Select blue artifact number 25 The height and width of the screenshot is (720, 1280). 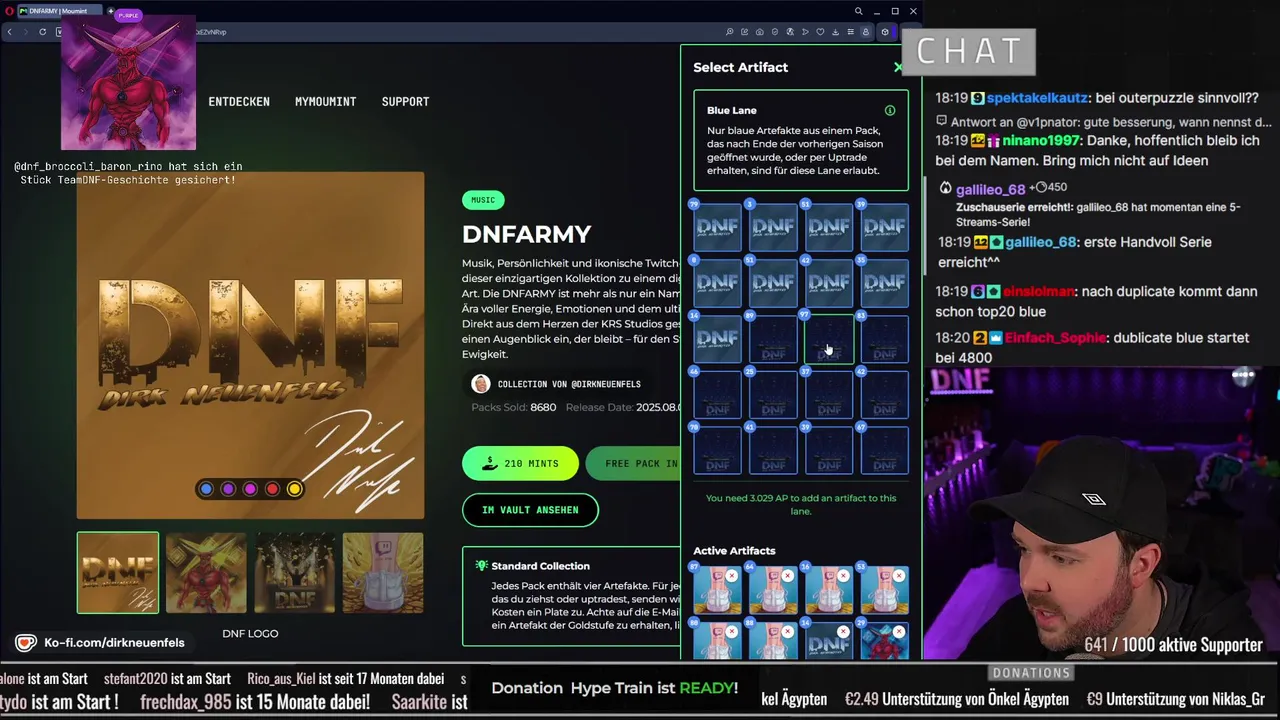(x=773, y=395)
